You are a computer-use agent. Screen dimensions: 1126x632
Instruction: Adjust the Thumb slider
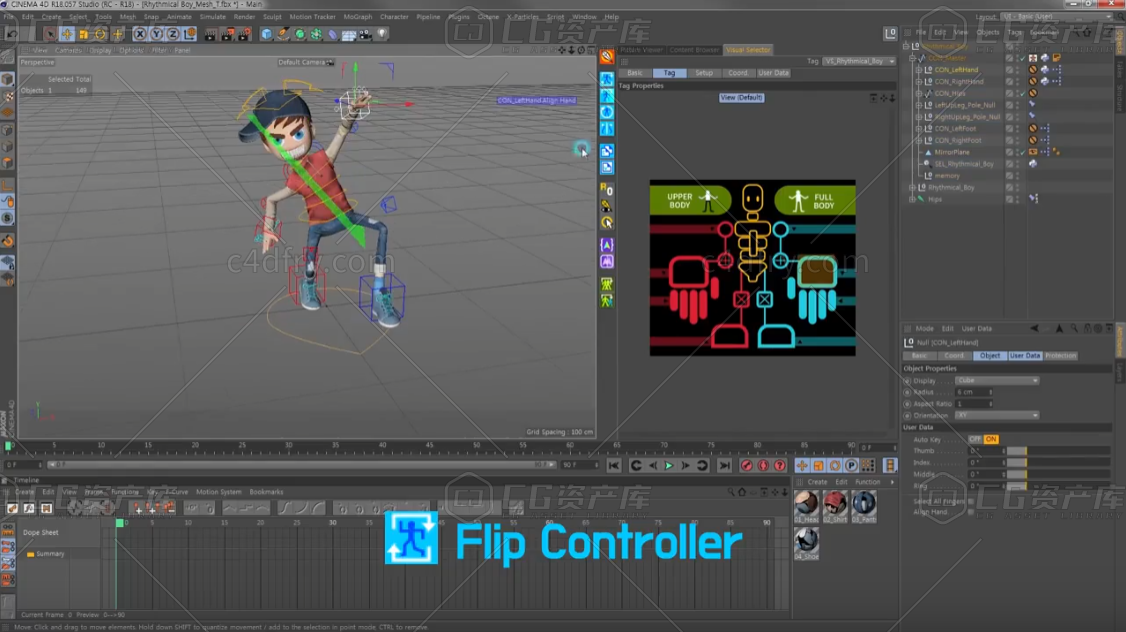click(x=1058, y=451)
